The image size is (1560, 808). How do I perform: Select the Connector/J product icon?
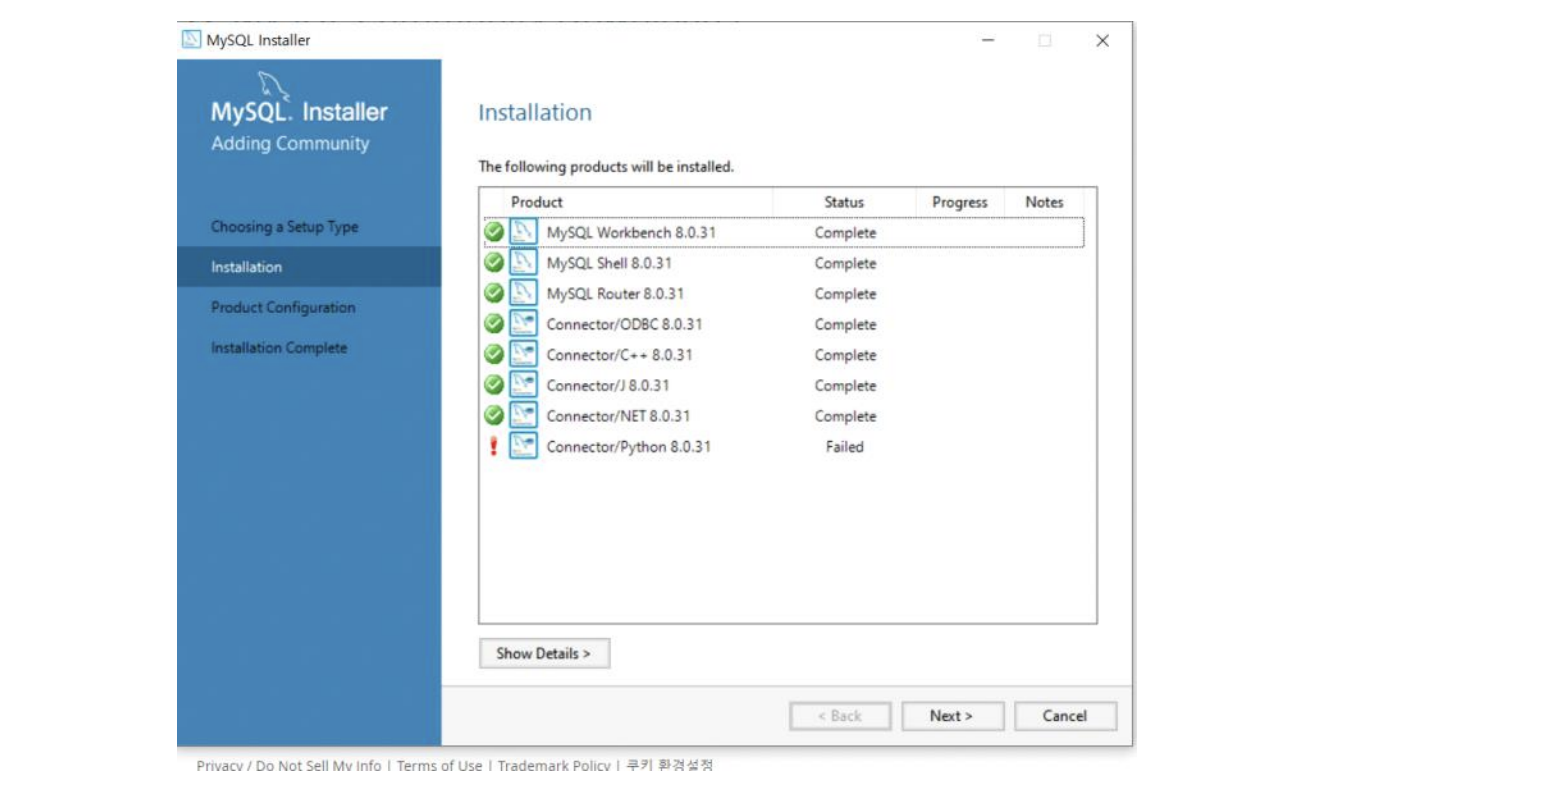[523, 384]
